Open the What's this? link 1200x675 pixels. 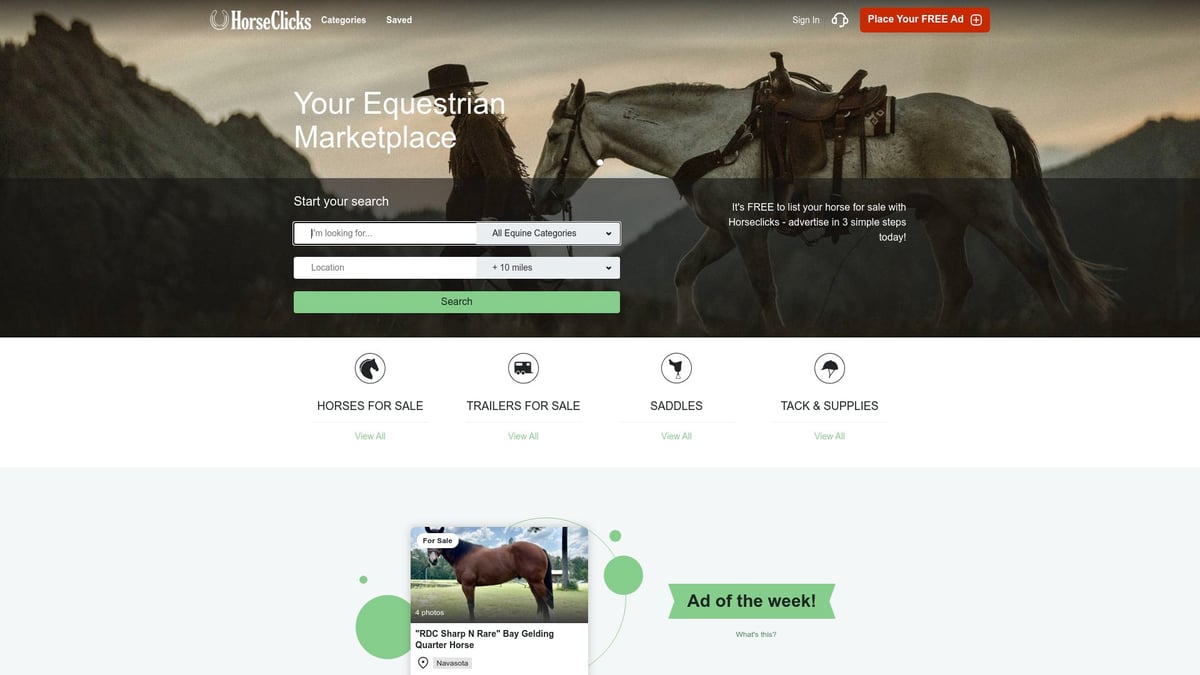click(756, 635)
